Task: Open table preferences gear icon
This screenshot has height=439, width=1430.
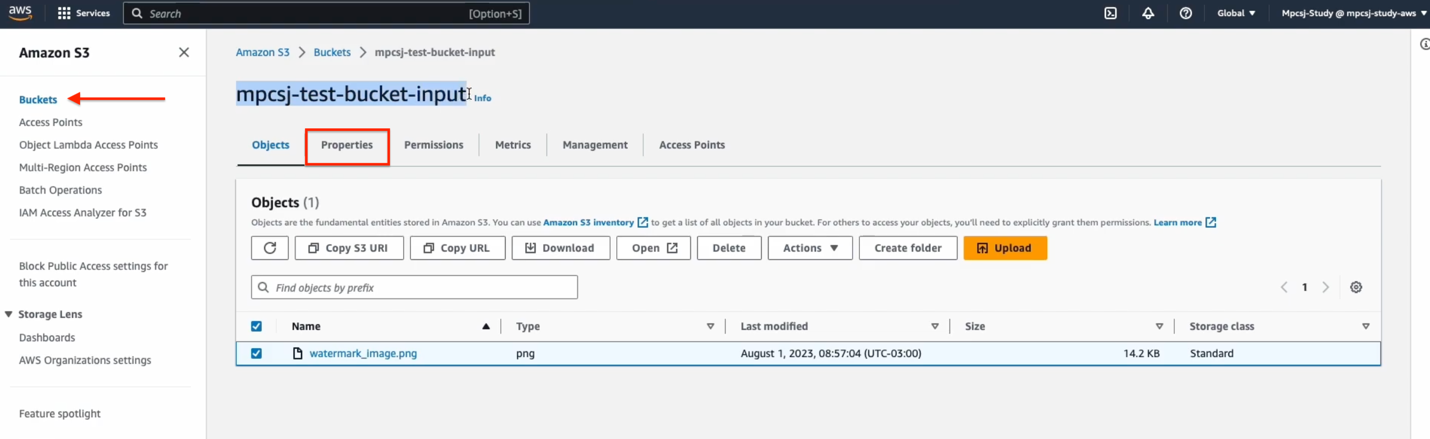Action: (x=1356, y=287)
